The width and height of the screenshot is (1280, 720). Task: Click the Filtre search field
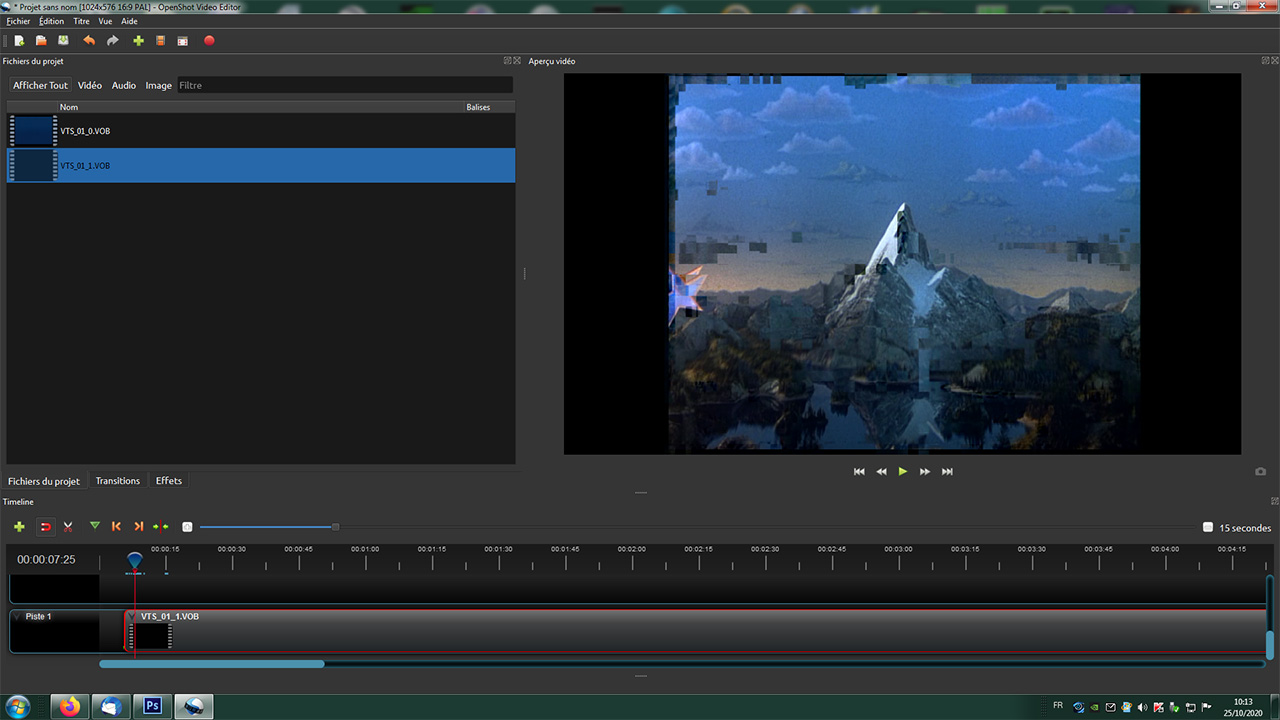point(345,85)
